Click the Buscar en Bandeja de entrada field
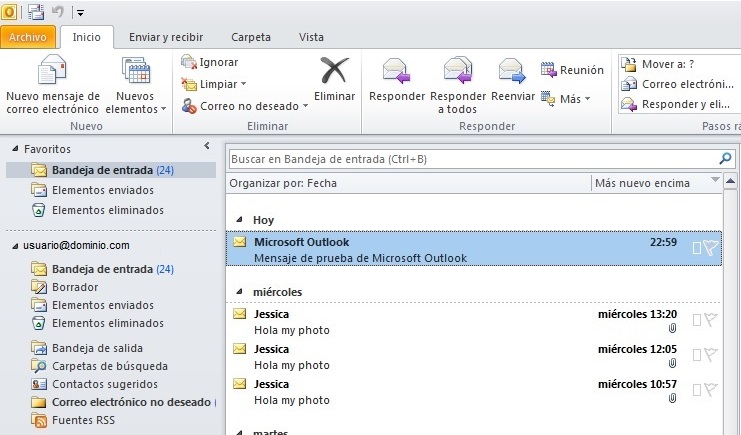The height and width of the screenshot is (435, 741). (x=470, y=159)
